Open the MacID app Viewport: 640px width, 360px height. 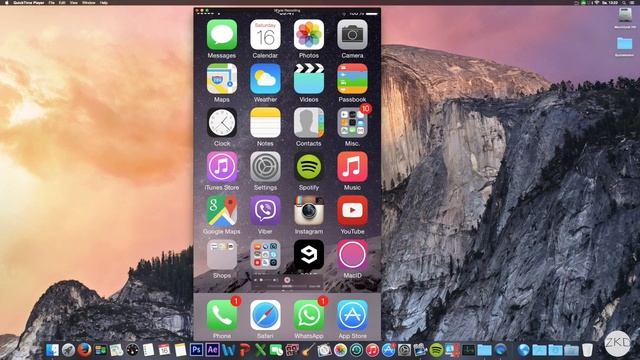click(352, 255)
